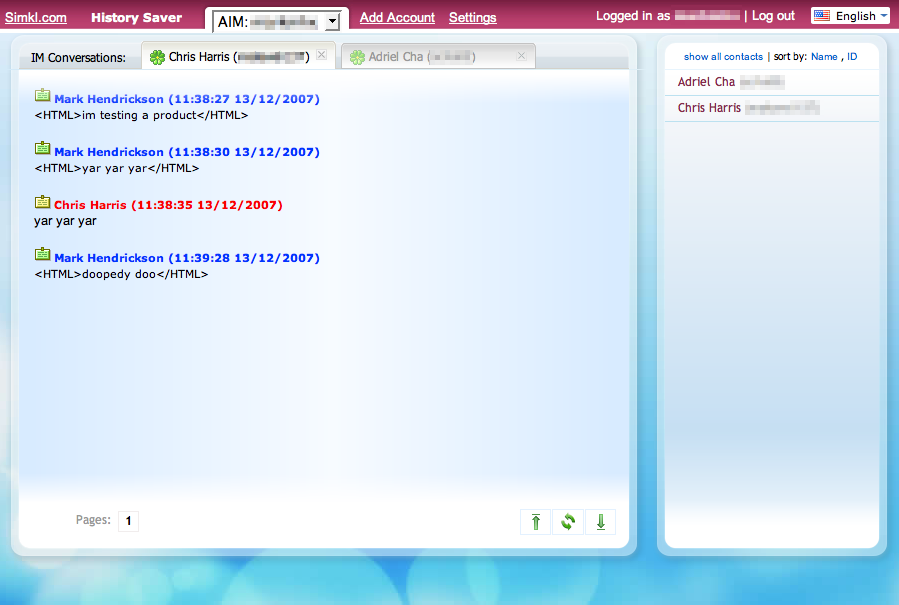Viewport: 899px width, 605px height.
Task: Close the Chris Harris conversation tab
Action: 321,56
